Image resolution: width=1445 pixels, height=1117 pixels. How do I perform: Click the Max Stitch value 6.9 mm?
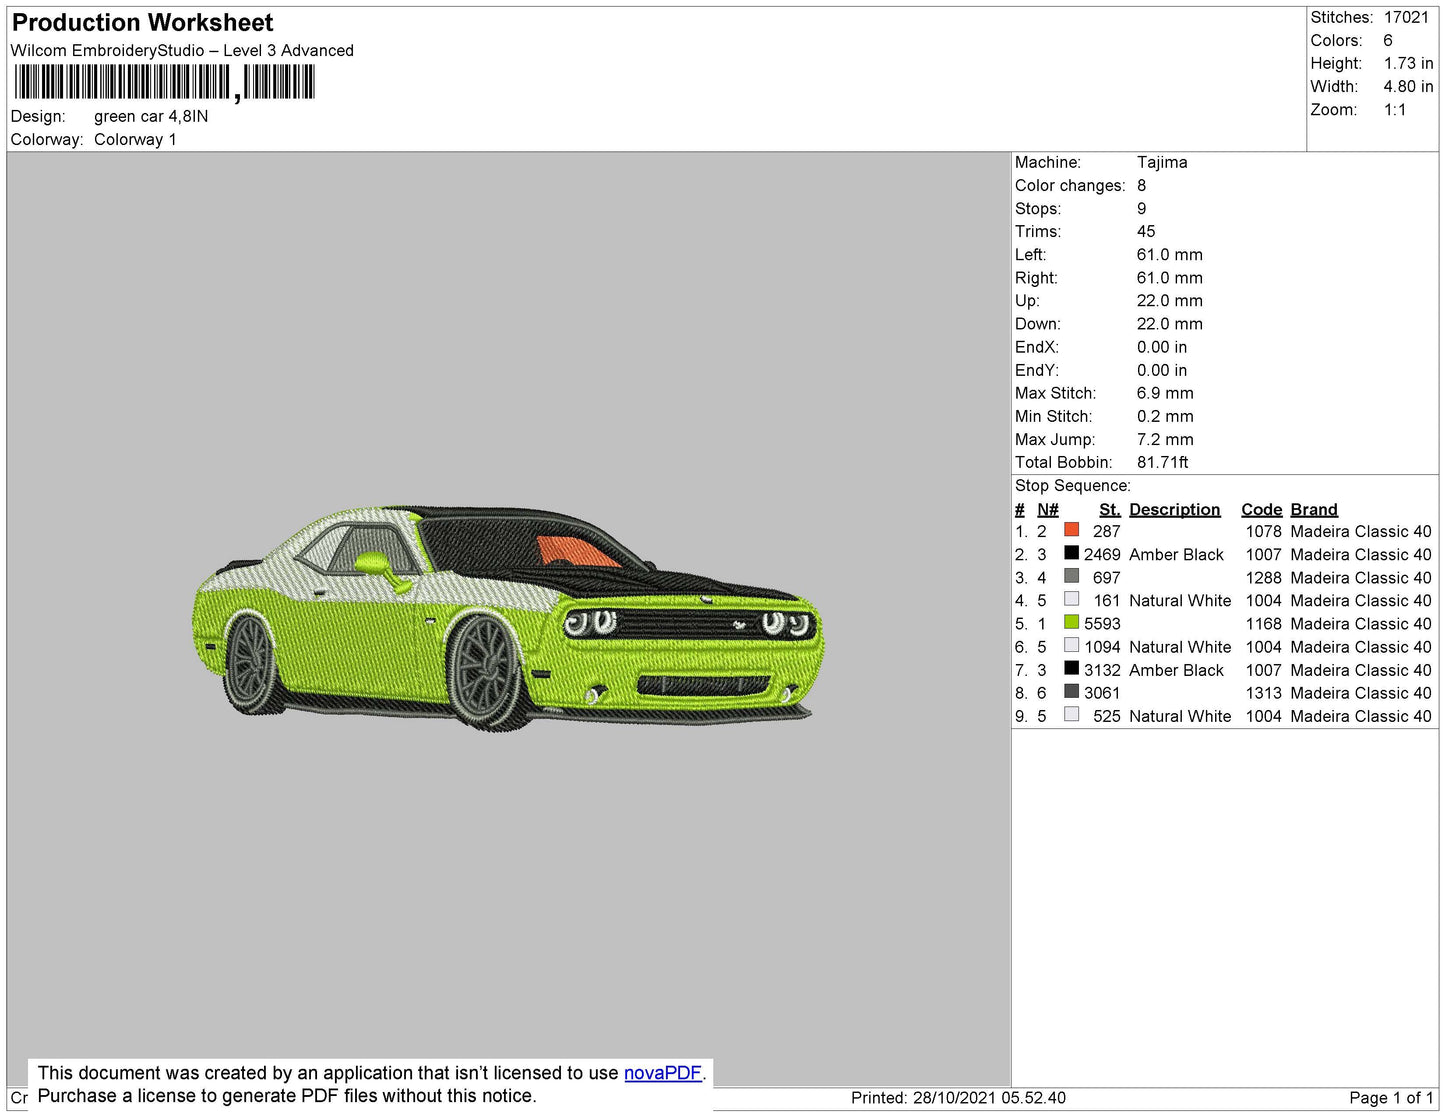pyautogui.click(x=1165, y=393)
